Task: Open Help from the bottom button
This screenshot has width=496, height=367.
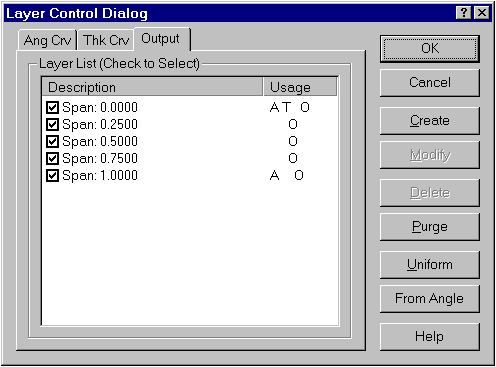Action: point(430,336)
